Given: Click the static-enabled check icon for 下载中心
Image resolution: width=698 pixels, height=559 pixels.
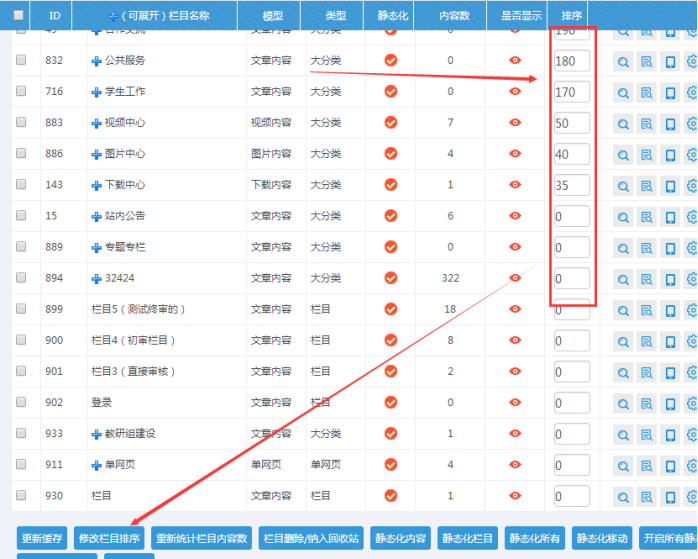Looking at the screenshot, I should pos(391,185).
